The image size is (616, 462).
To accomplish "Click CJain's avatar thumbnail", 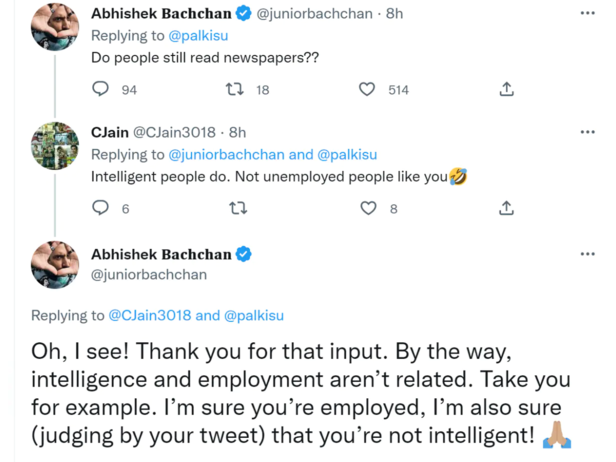I will [x=55, y=147].
